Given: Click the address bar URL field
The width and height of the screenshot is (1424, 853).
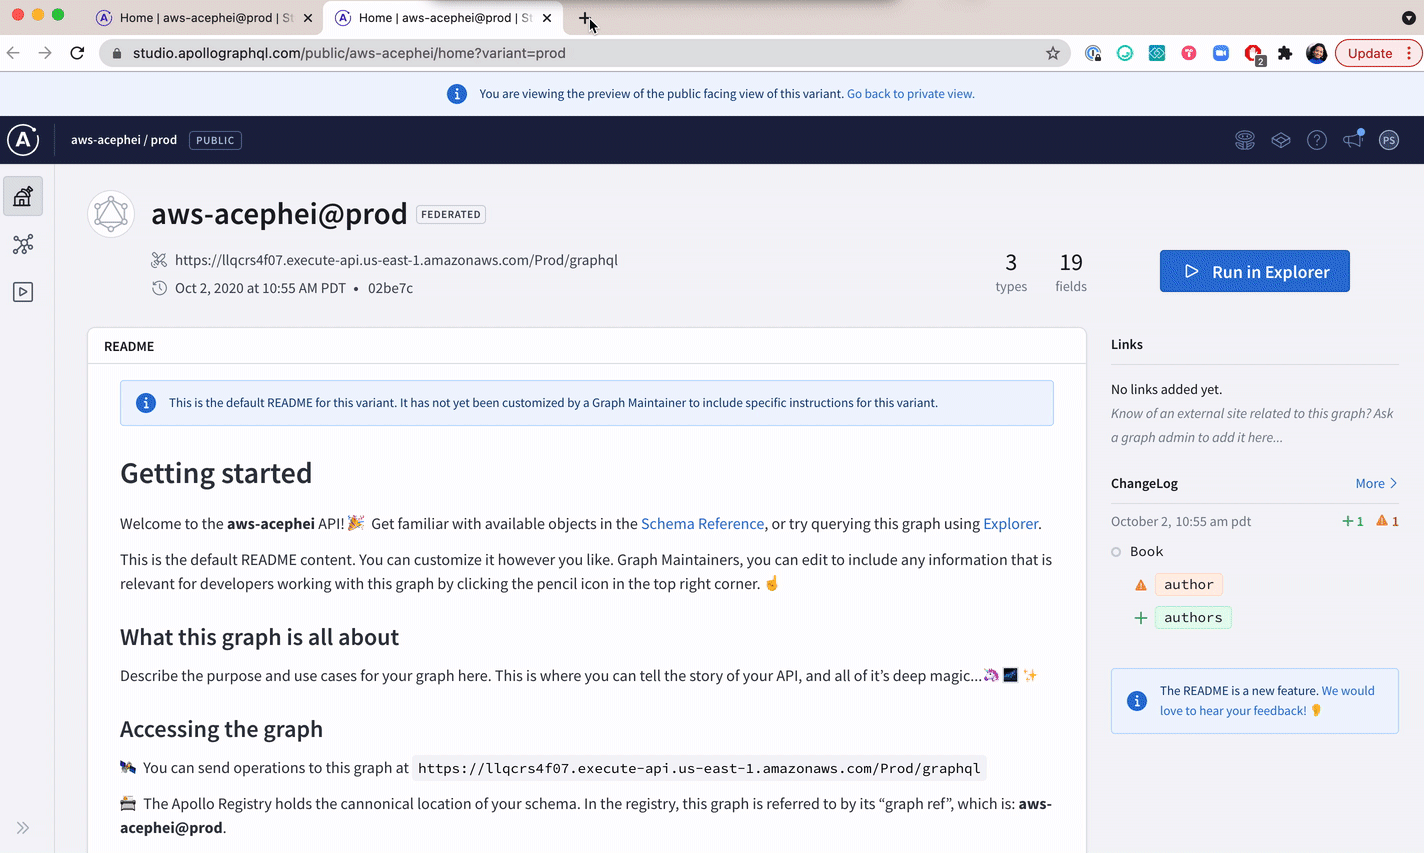Looking at the screenshot, I should [585, 53].
